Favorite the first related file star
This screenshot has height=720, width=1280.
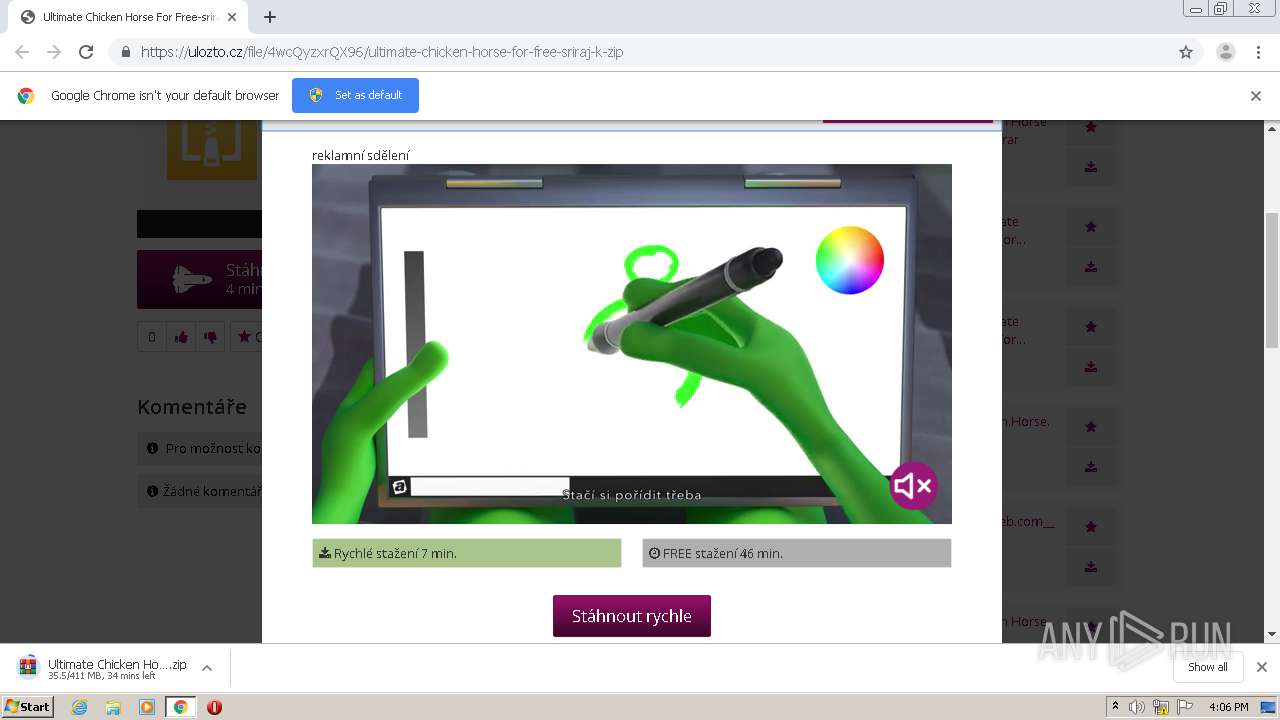click(1091, 127)
